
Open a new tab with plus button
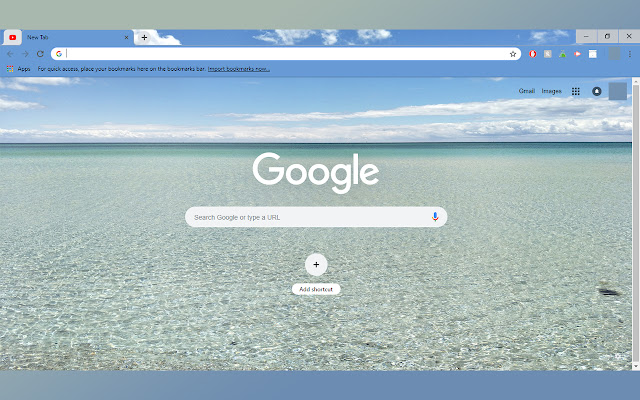point(144,38)
